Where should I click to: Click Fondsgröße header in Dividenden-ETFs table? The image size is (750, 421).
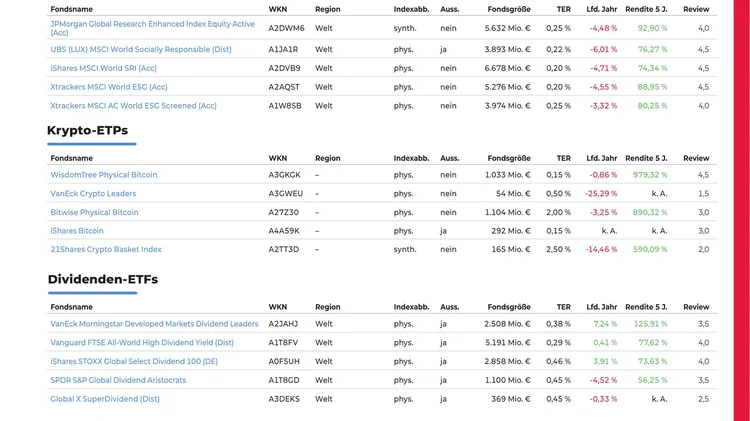(509, 307)
